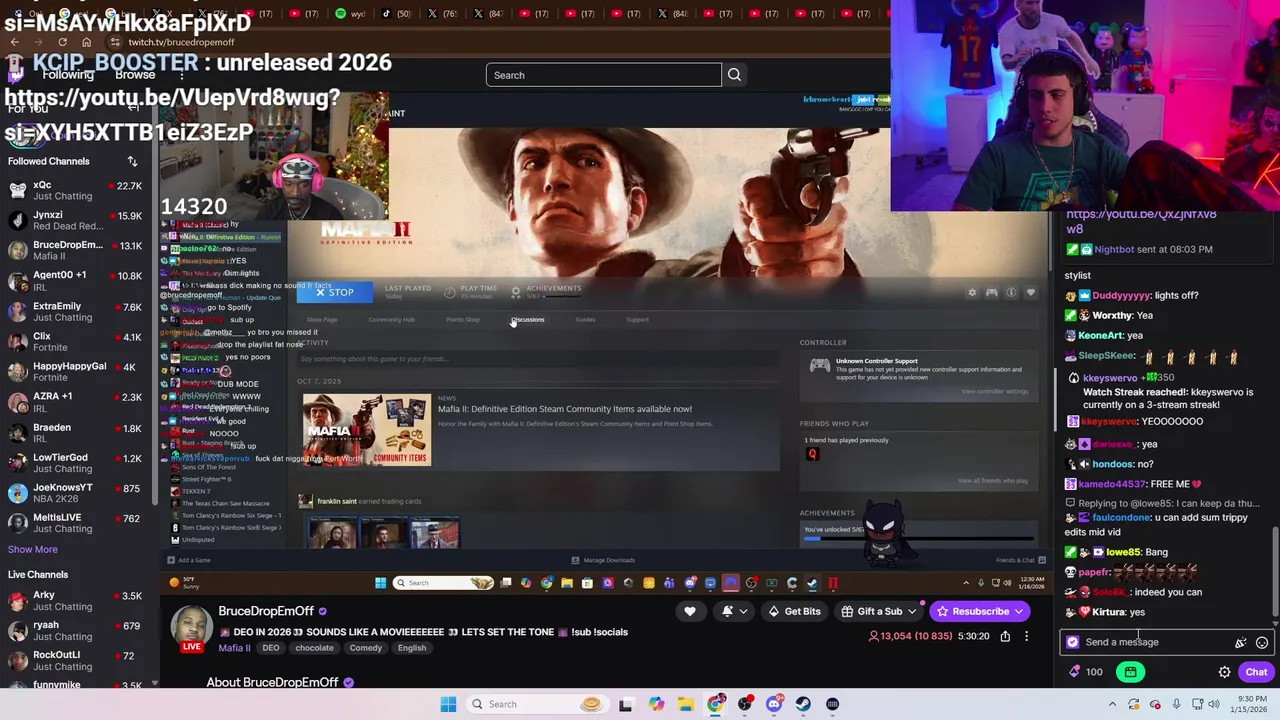Click Steam activity 'Say something' field
Screen dimensions: 1280x720
pos(538,359)
